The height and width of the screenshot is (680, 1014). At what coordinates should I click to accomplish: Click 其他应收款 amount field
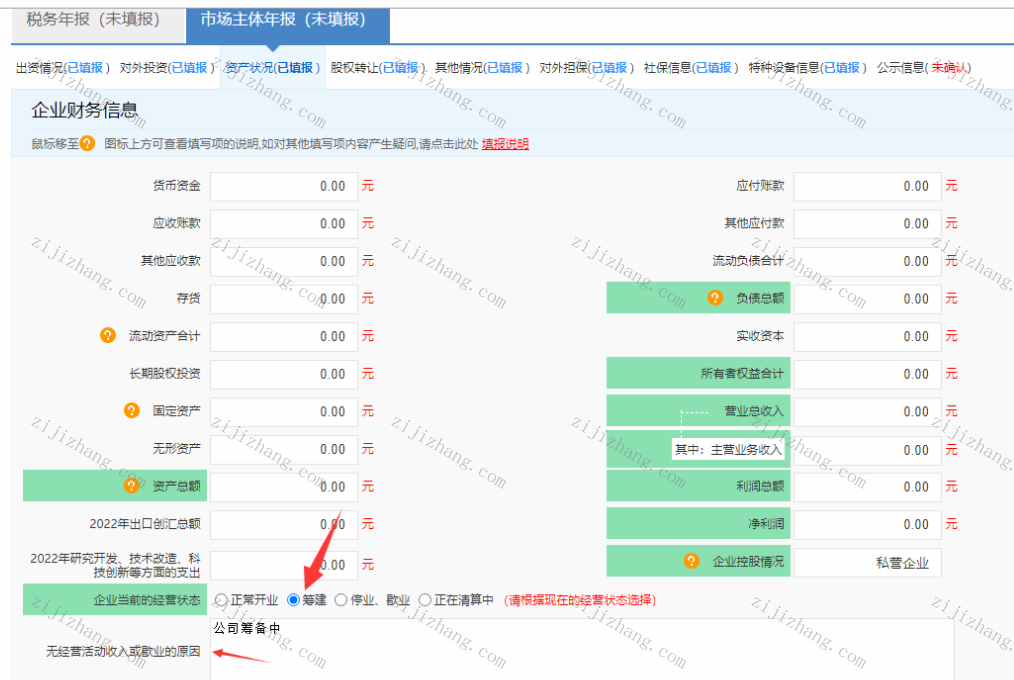click(284, 261)
